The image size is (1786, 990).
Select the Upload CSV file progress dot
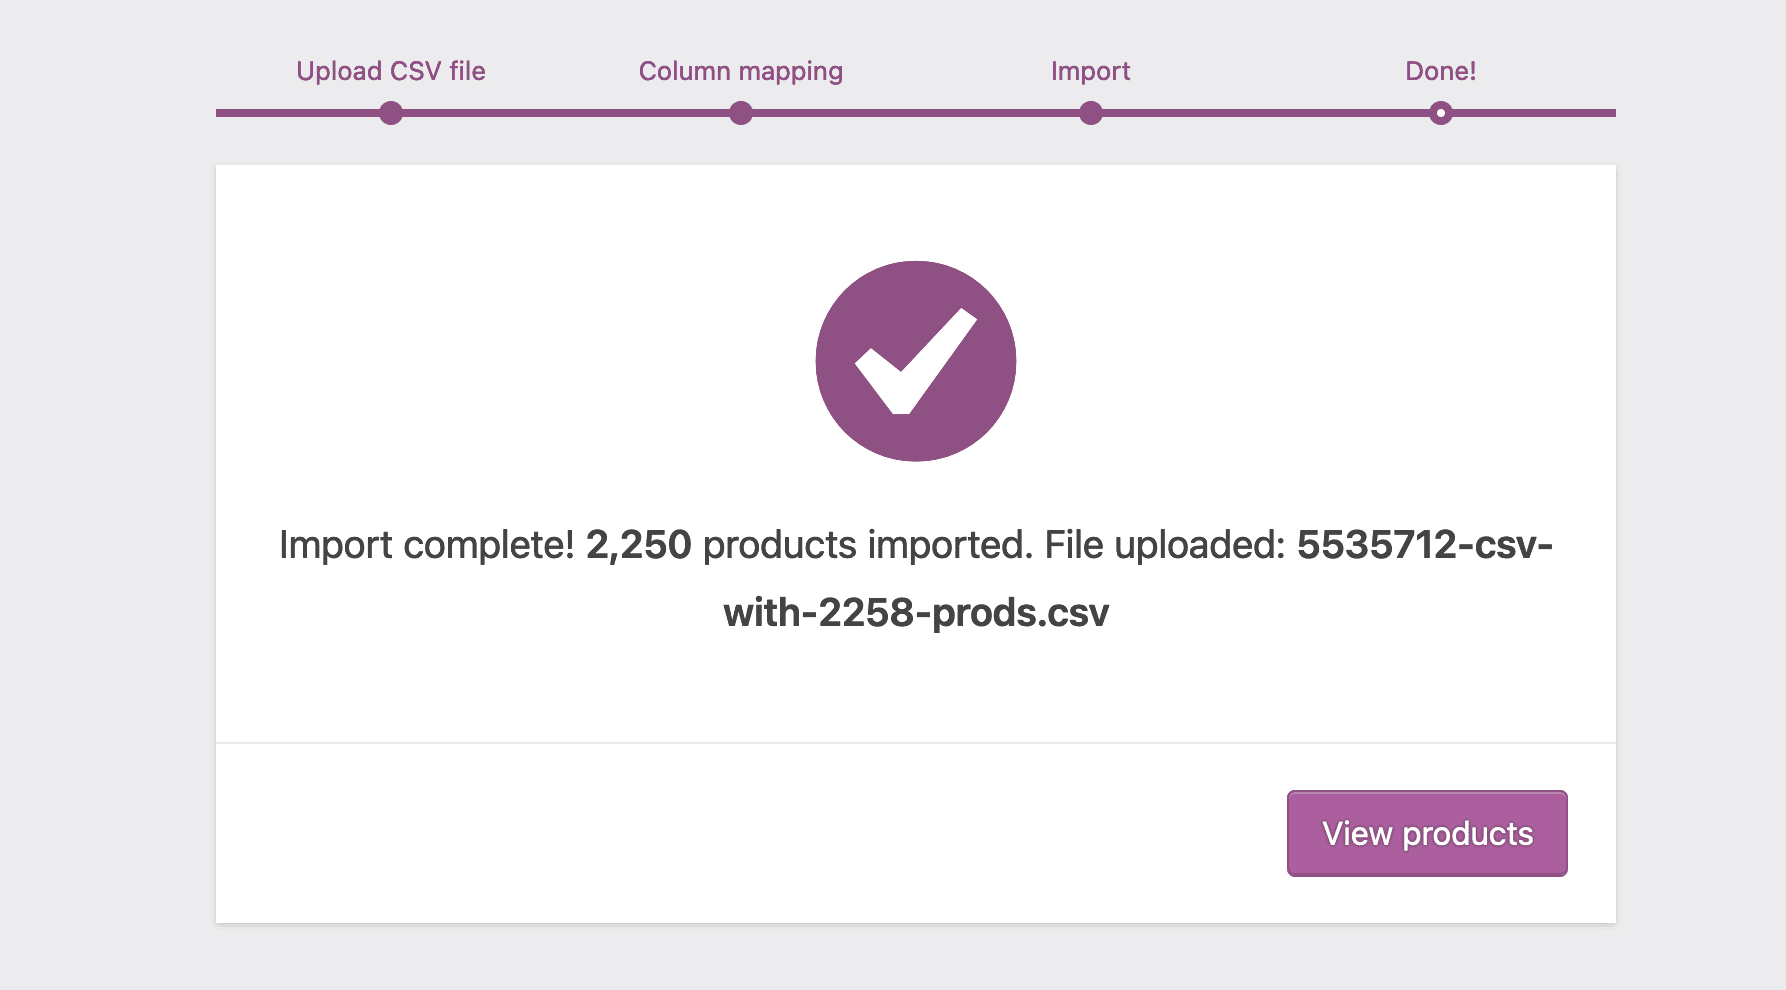pos(390,113)
